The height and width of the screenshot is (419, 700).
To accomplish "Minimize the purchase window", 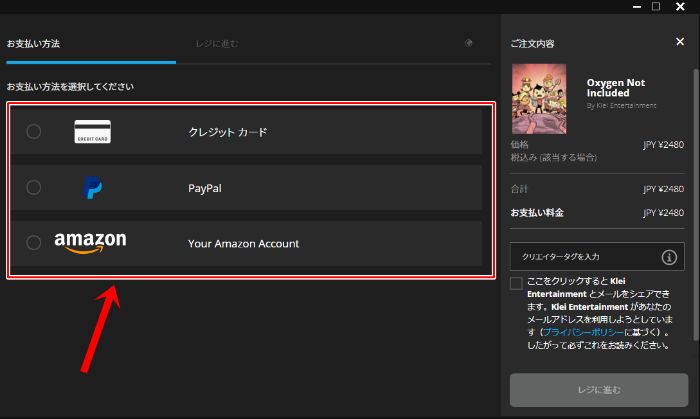I will [x=637, y=7].
